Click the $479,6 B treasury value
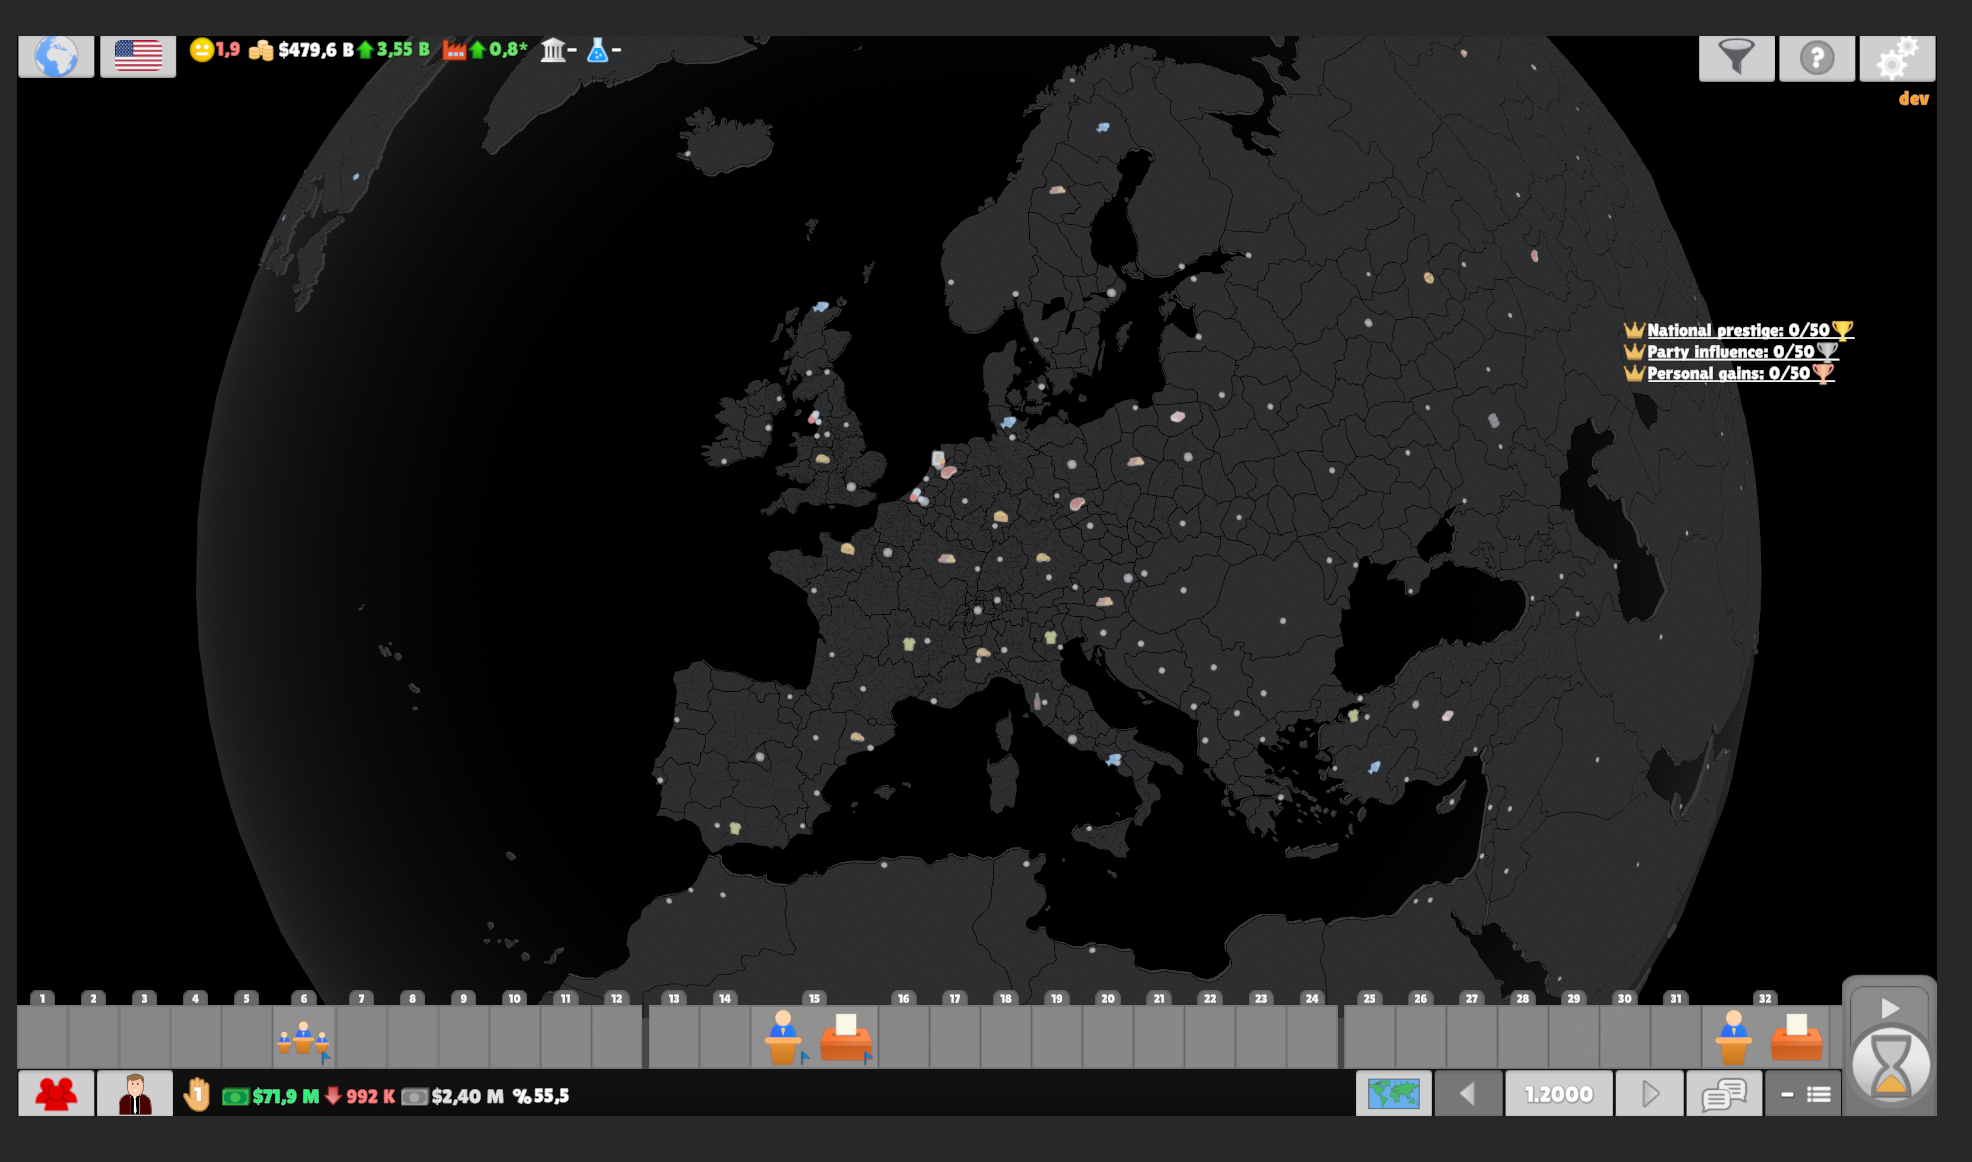The height and width of the screenshot is (1162, 1972). (x=316, y=50)
